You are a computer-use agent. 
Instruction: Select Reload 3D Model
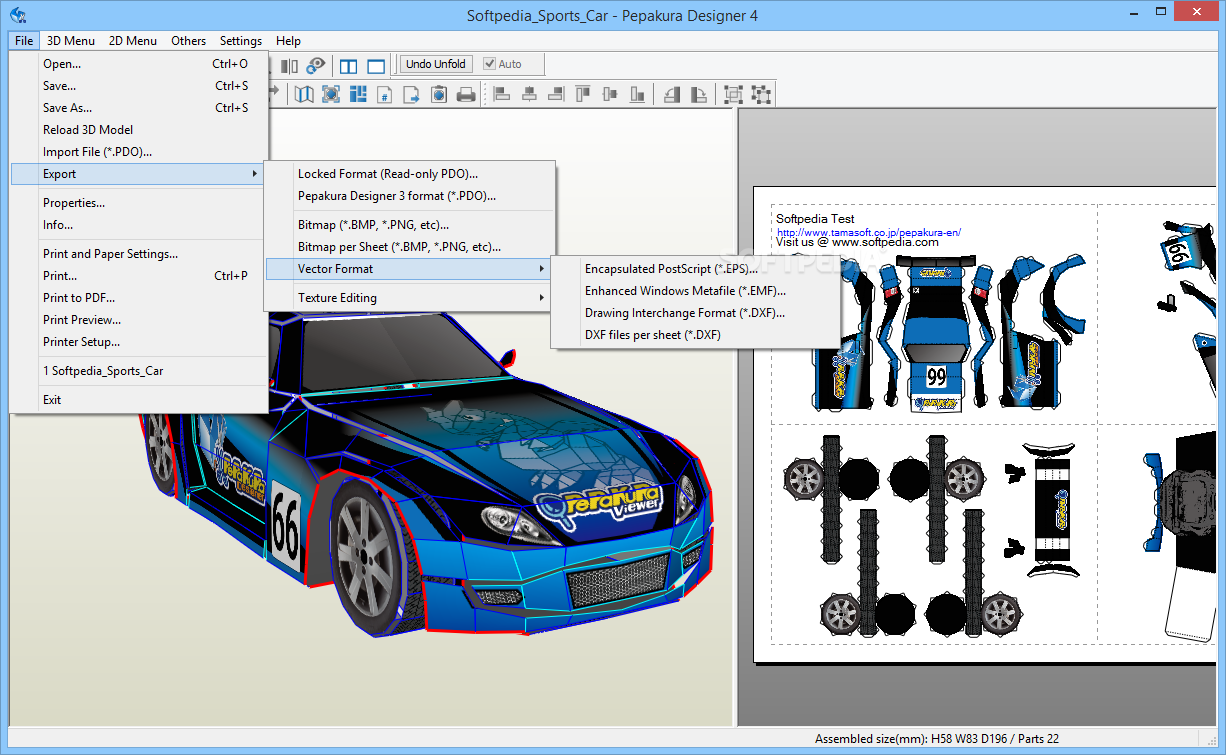pyautogui.click(x=139, y=130)
